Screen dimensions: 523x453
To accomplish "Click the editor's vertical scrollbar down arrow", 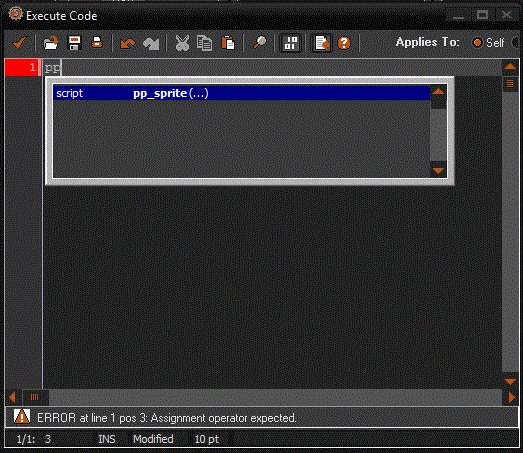I will [x=510, y=381].
